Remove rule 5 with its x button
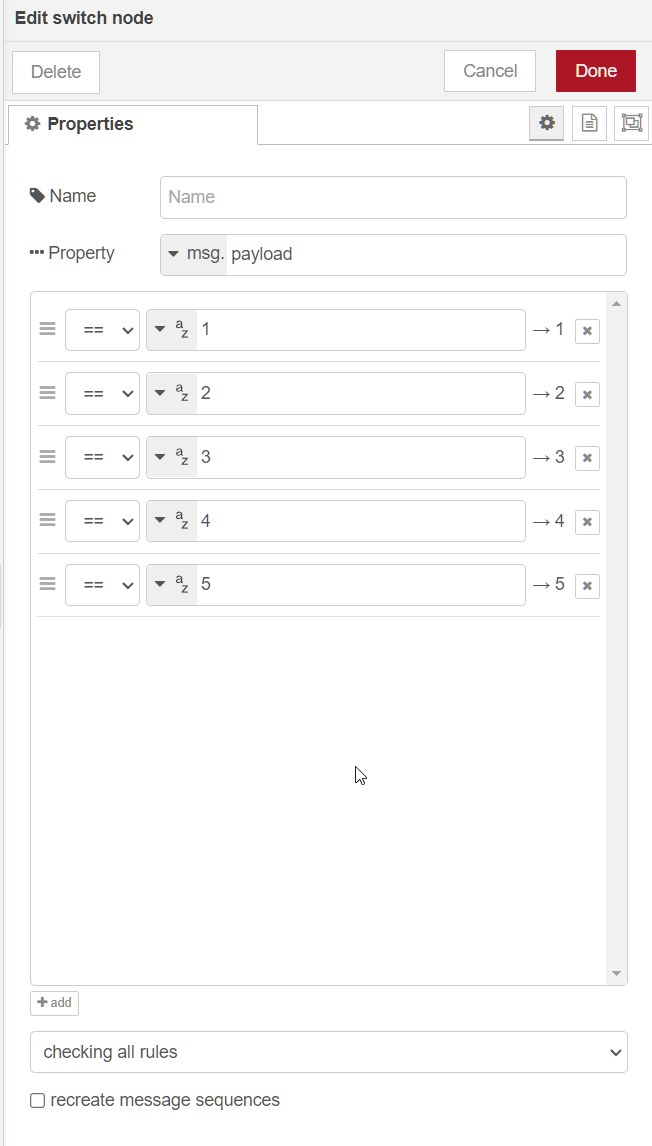 (587, 586)
